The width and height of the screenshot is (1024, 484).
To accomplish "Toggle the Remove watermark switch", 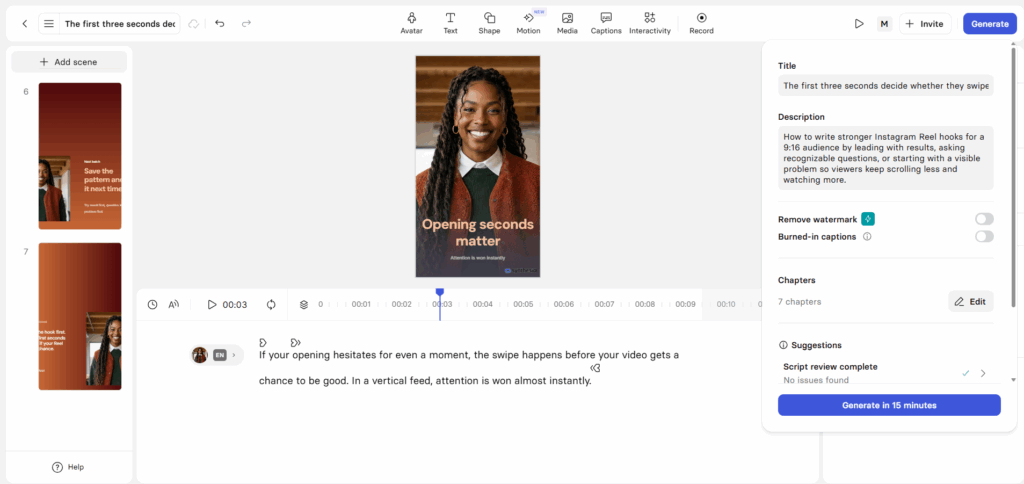I will point(984,219).
